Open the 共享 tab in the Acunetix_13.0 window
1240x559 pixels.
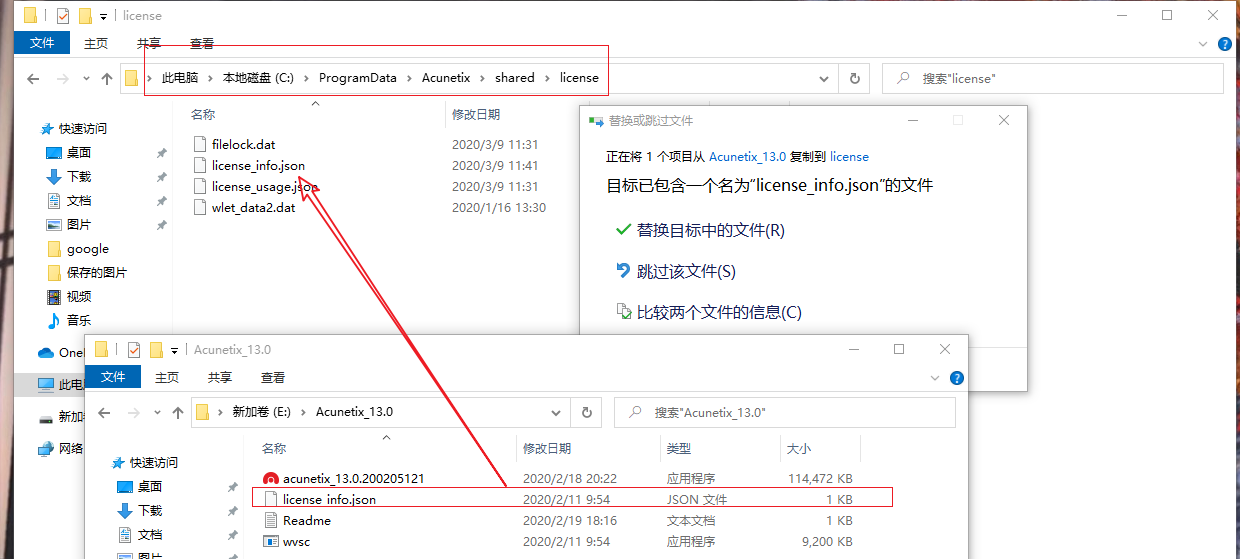pos(220,377)
